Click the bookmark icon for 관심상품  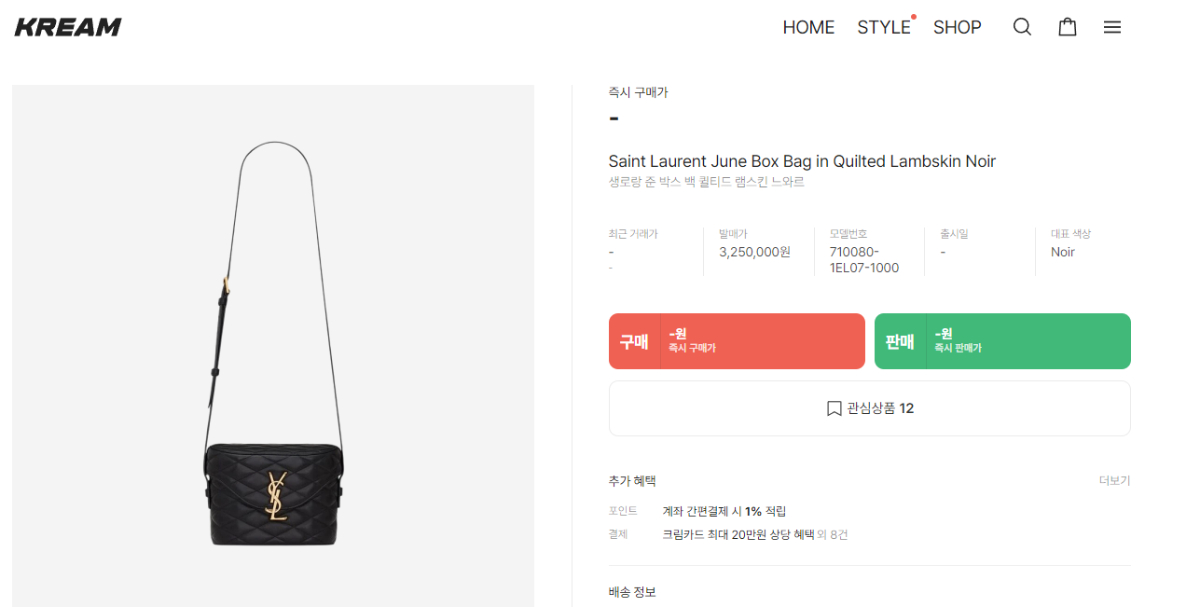pyautogui.click(x=834, y=408)
